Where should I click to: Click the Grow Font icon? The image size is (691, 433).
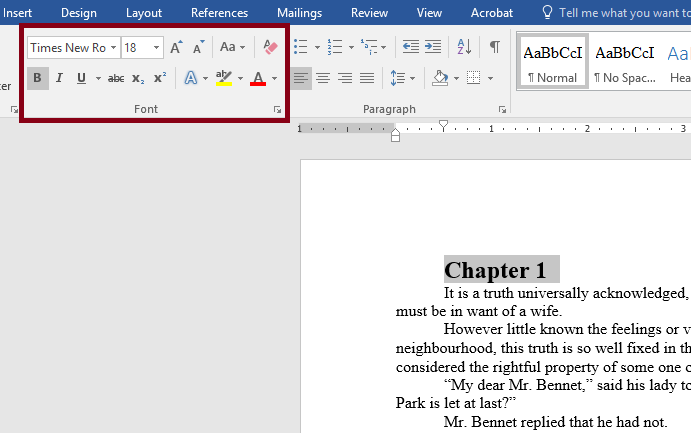[176, 47]
